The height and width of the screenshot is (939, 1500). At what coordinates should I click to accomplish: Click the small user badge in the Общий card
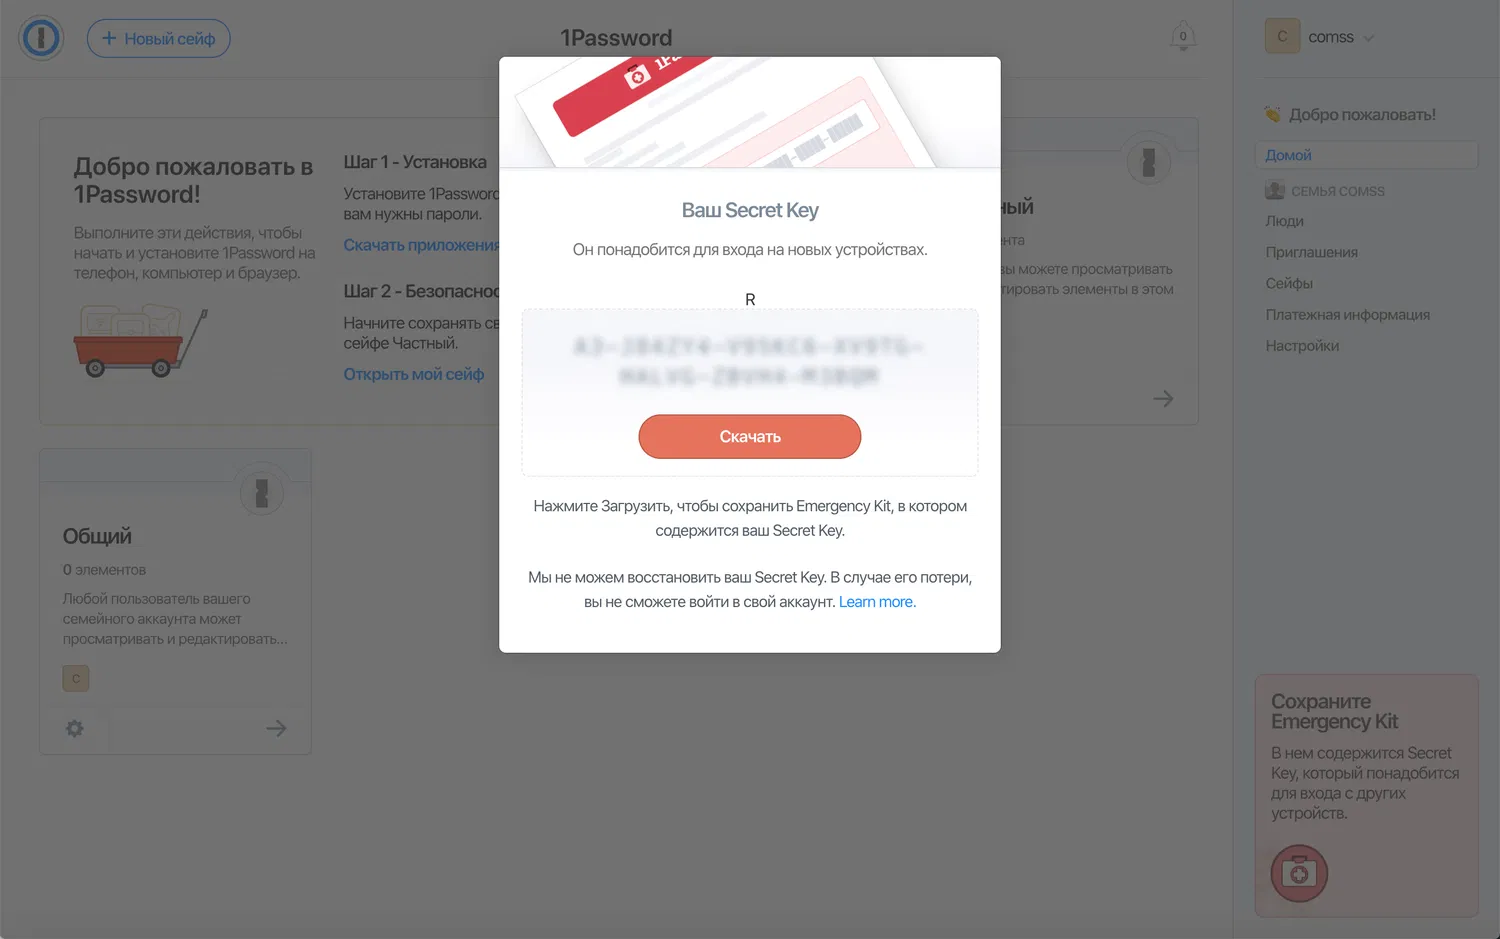[76, 678]
